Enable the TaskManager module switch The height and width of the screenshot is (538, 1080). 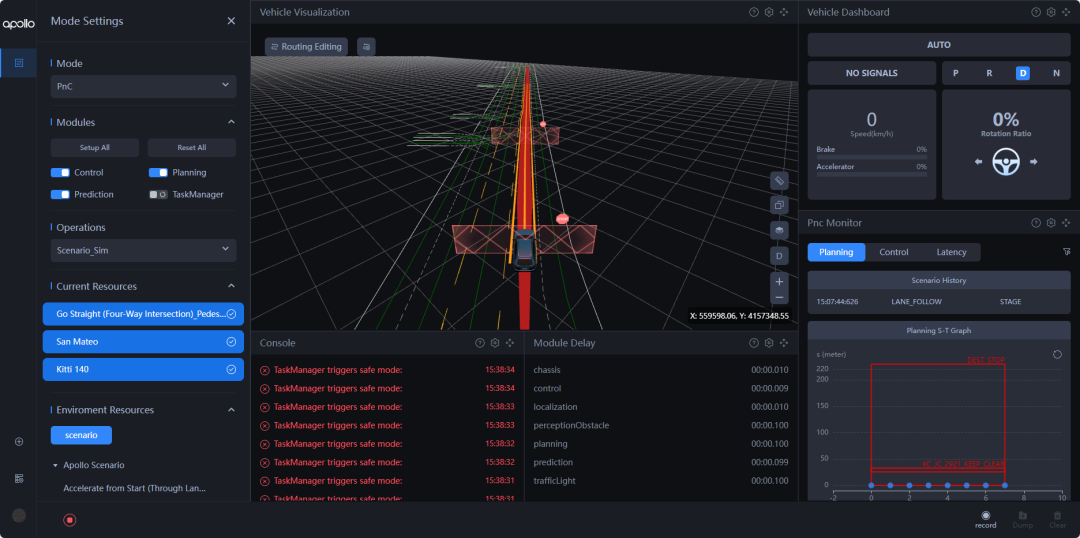click(158, 194)
